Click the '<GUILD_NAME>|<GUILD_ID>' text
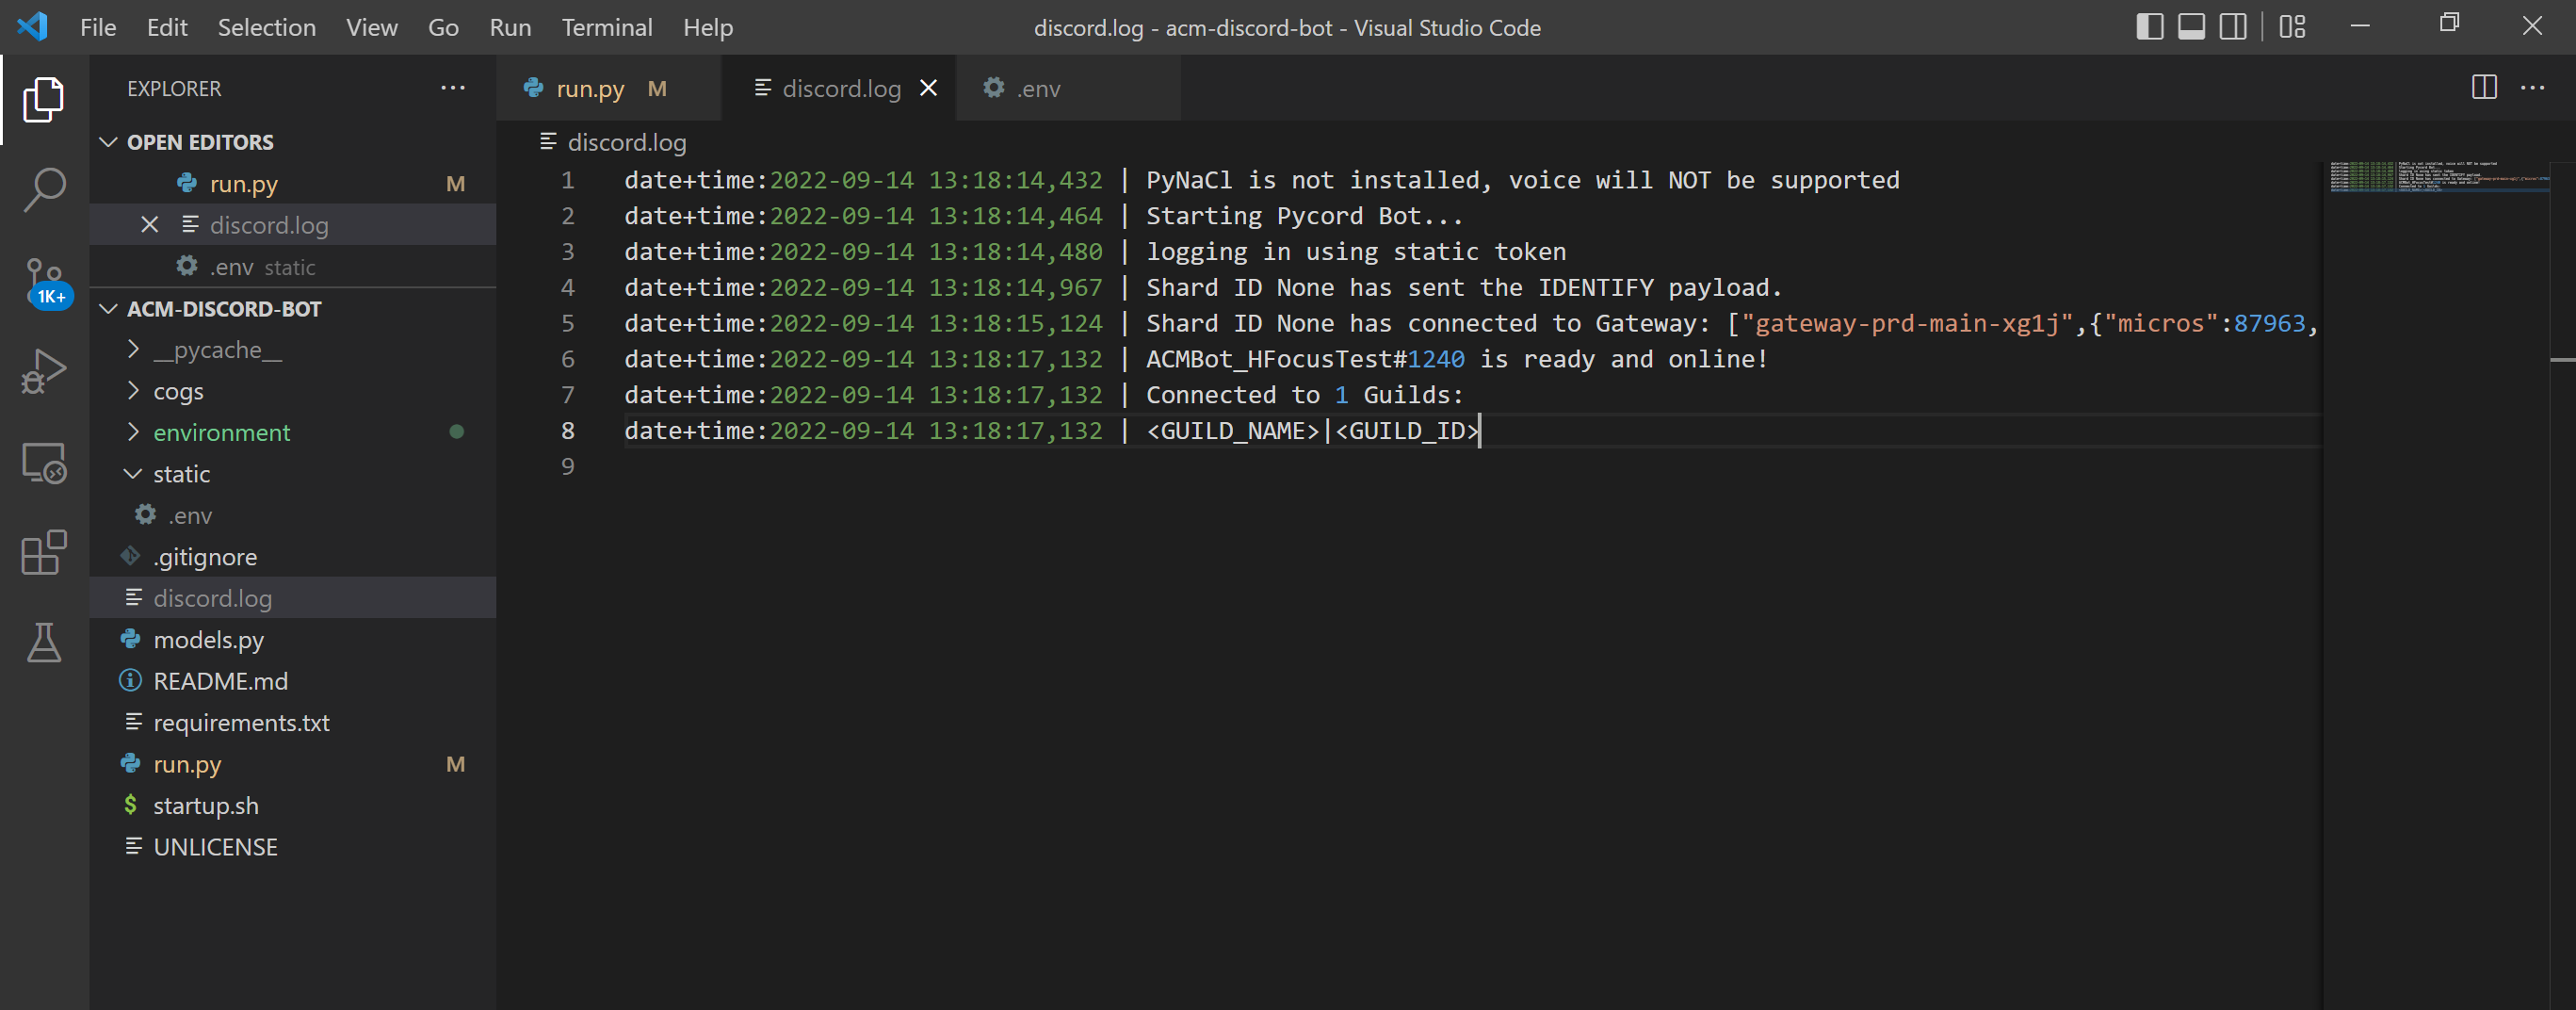 [x=1312, y=431]
